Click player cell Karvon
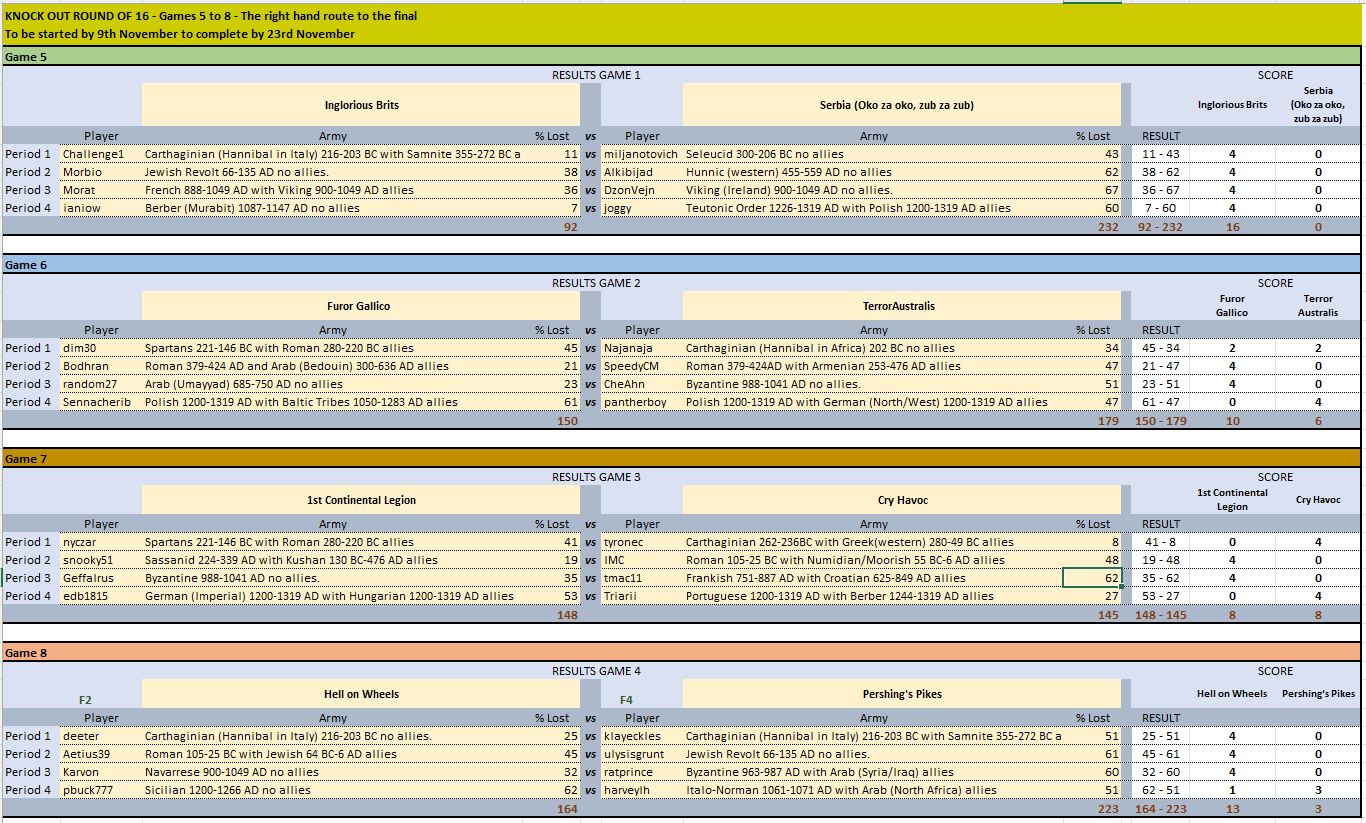This screenshot has width=1366, height=823. pyautogui.click(x=101, y=772)
